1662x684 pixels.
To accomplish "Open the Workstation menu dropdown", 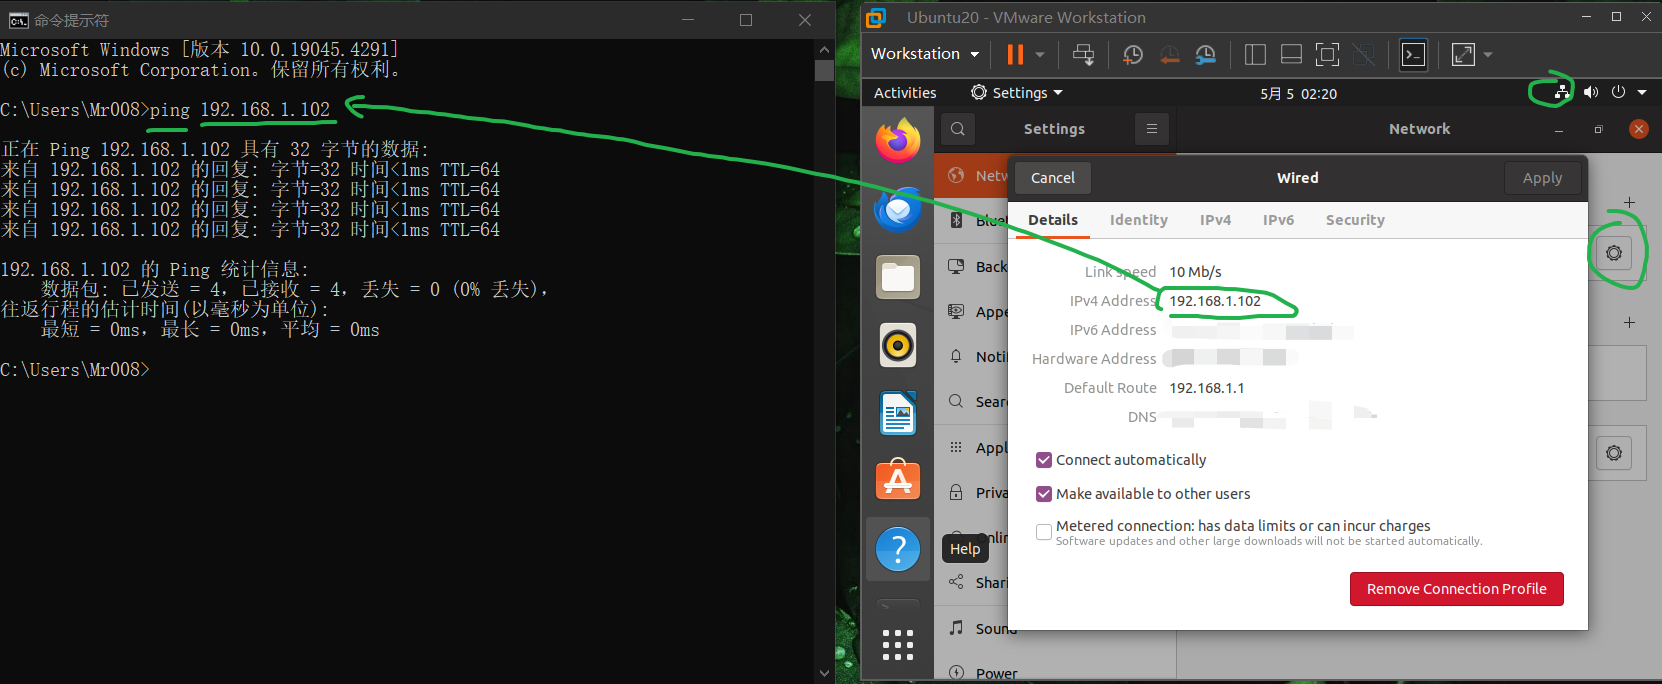I will click(x=924, y=54).
